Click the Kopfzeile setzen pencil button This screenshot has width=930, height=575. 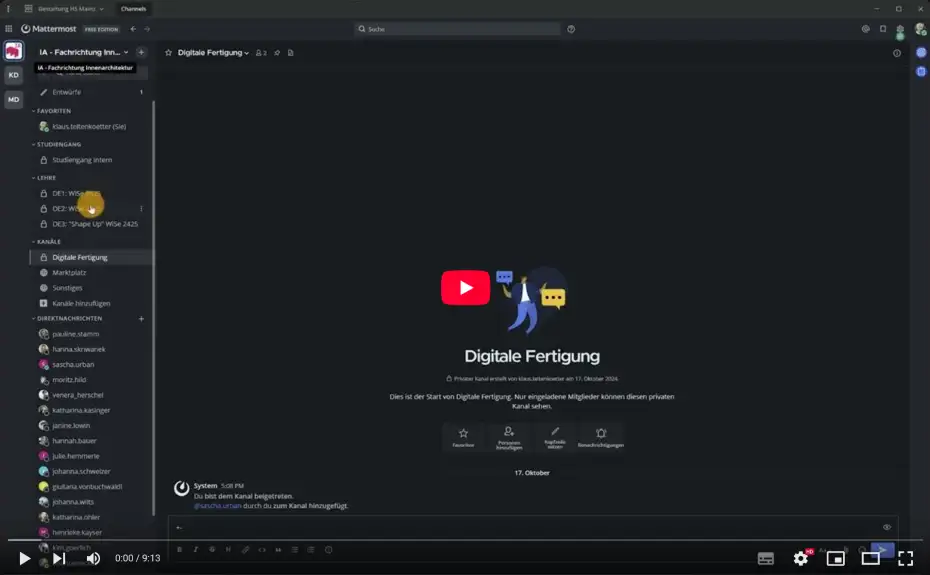pyautogui.click(x=555, y=437)
